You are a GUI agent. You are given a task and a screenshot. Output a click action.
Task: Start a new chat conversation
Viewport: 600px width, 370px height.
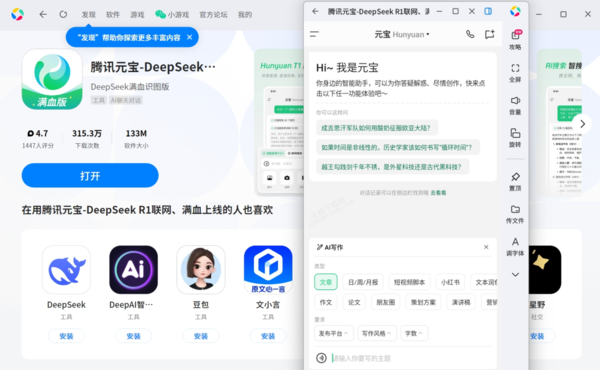coord(490,34)
